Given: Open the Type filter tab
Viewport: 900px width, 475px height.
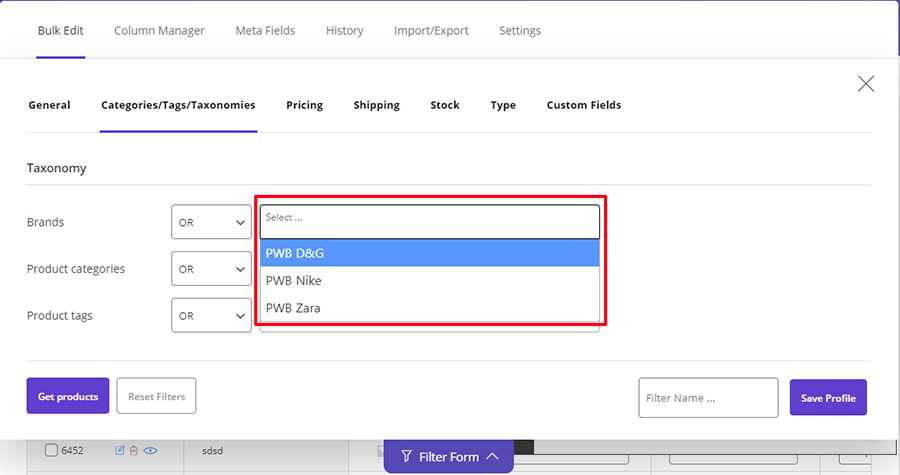Looking at the screenshot, I should [503, 105].
